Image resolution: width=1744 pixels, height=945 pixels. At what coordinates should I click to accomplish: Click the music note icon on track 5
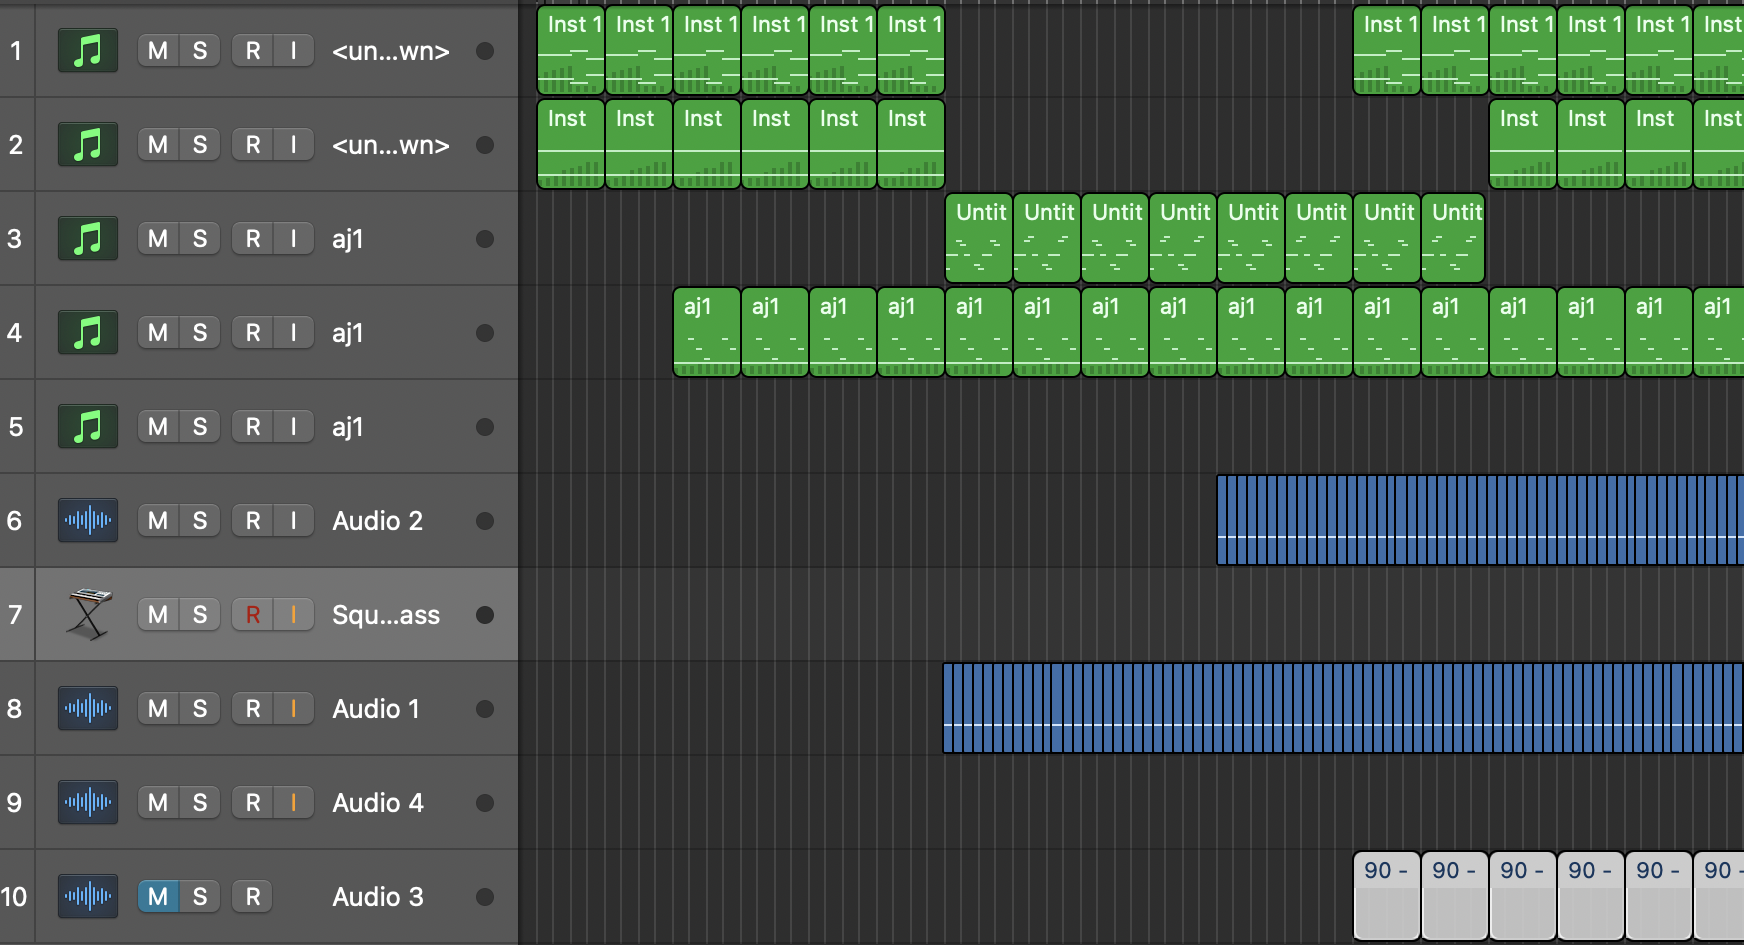click(88, 427)
